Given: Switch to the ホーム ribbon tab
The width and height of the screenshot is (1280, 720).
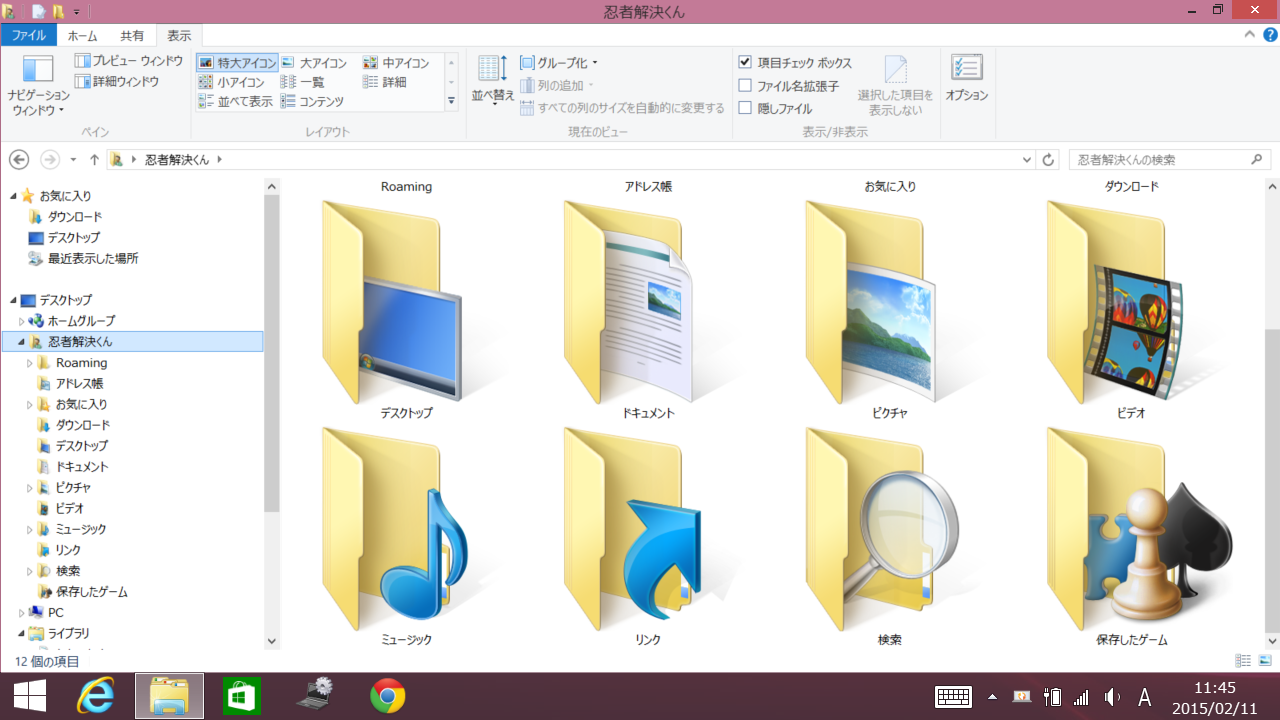Looking at the screenshot, I should [82, 36].
